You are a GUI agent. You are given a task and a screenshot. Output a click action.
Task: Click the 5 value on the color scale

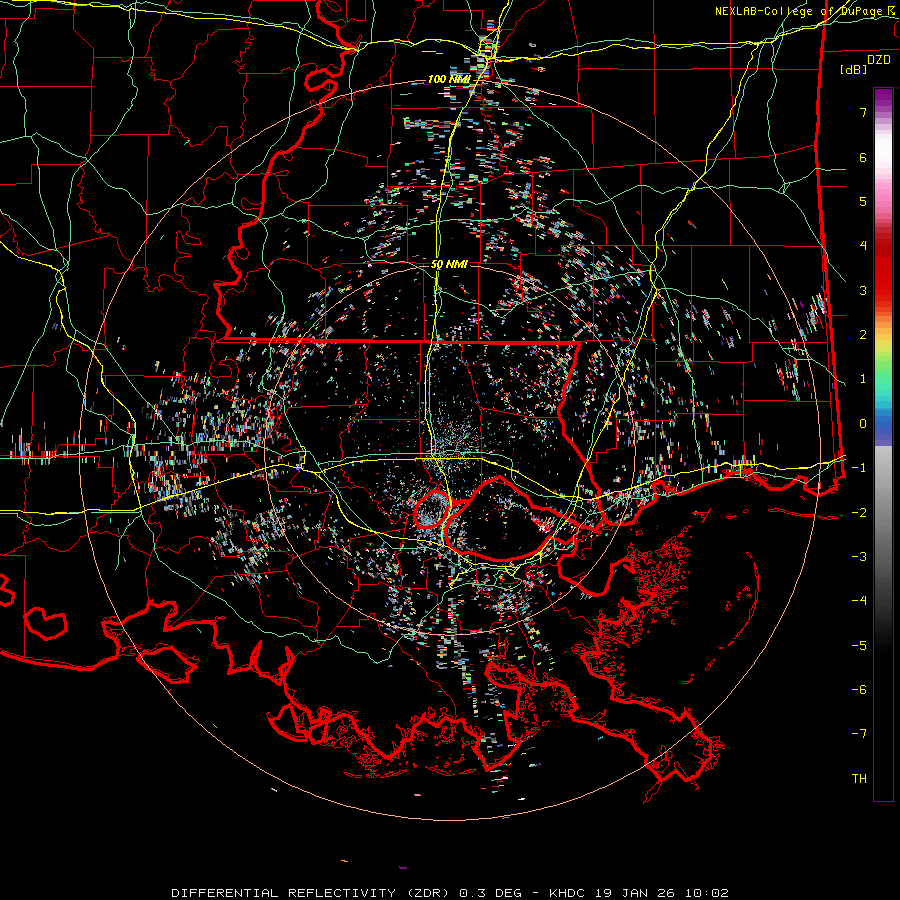863,201
